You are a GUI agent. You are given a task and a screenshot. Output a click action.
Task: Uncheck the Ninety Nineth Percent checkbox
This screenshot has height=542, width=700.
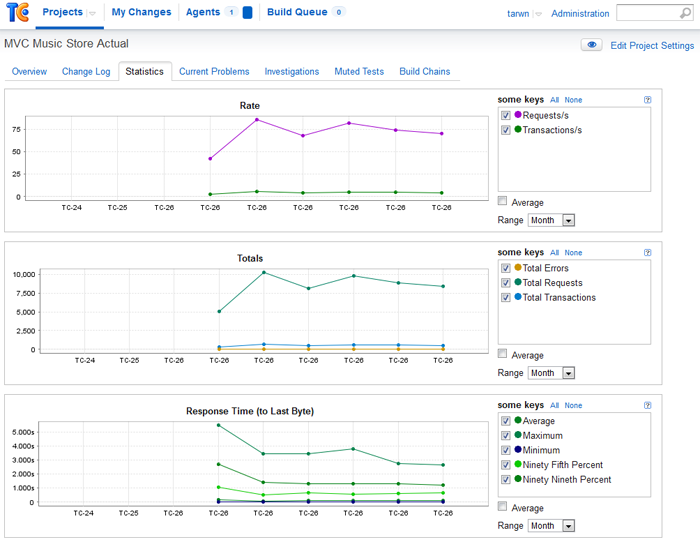(x=505, y=479)
